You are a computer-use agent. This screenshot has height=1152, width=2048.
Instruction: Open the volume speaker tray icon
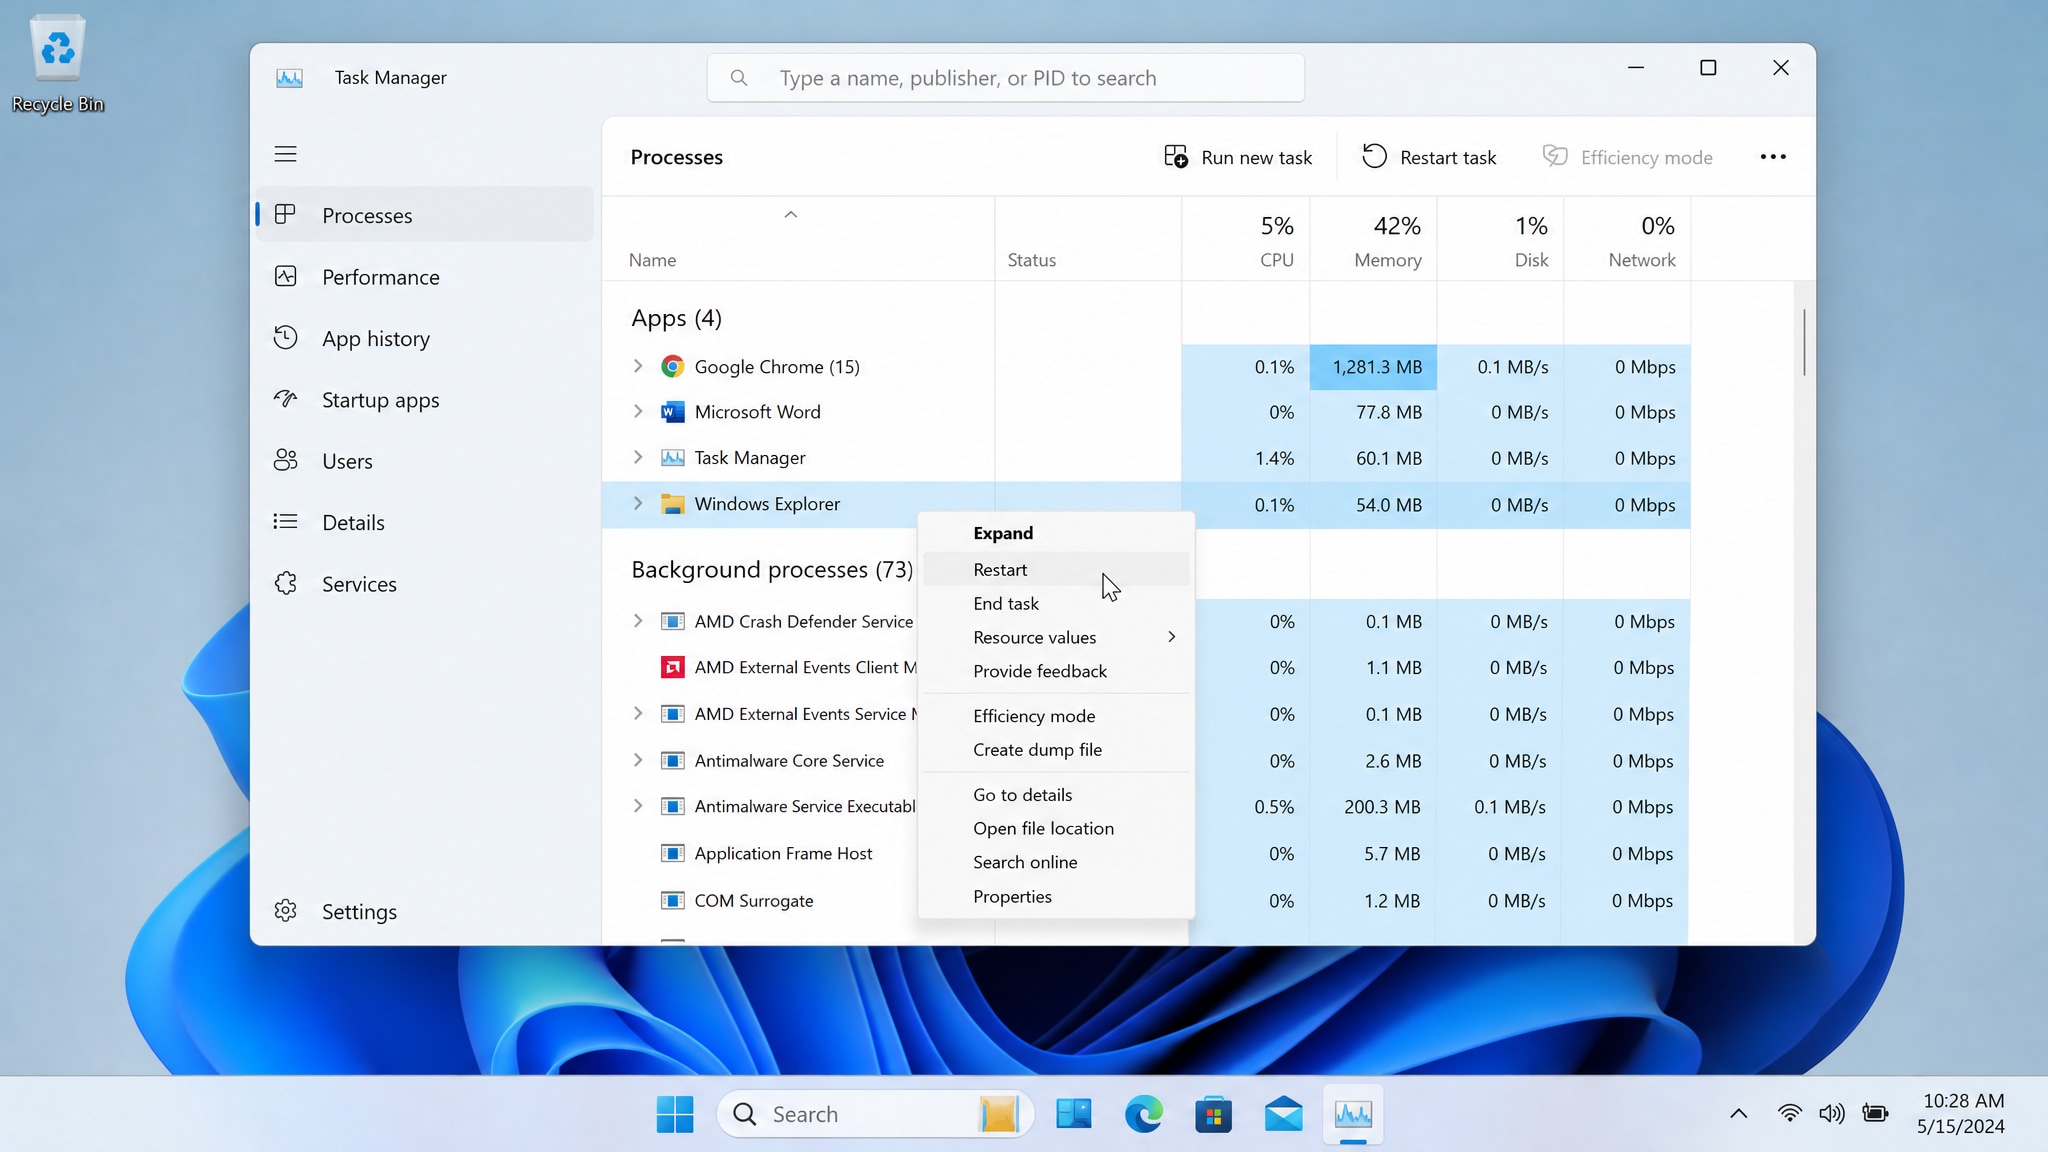click(x=1832, y=1114)
